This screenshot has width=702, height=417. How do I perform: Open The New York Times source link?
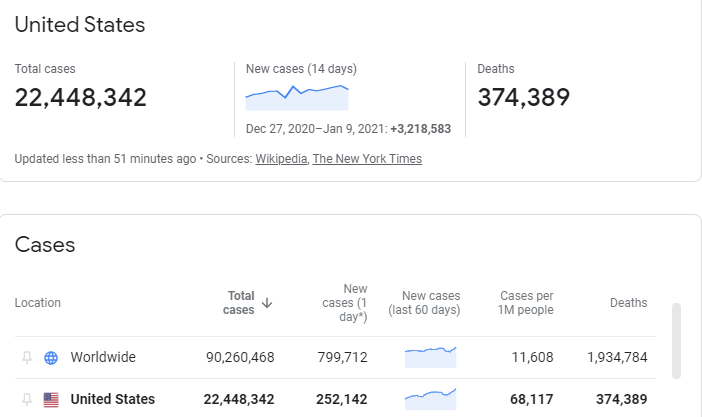click(x=367, y=159)
